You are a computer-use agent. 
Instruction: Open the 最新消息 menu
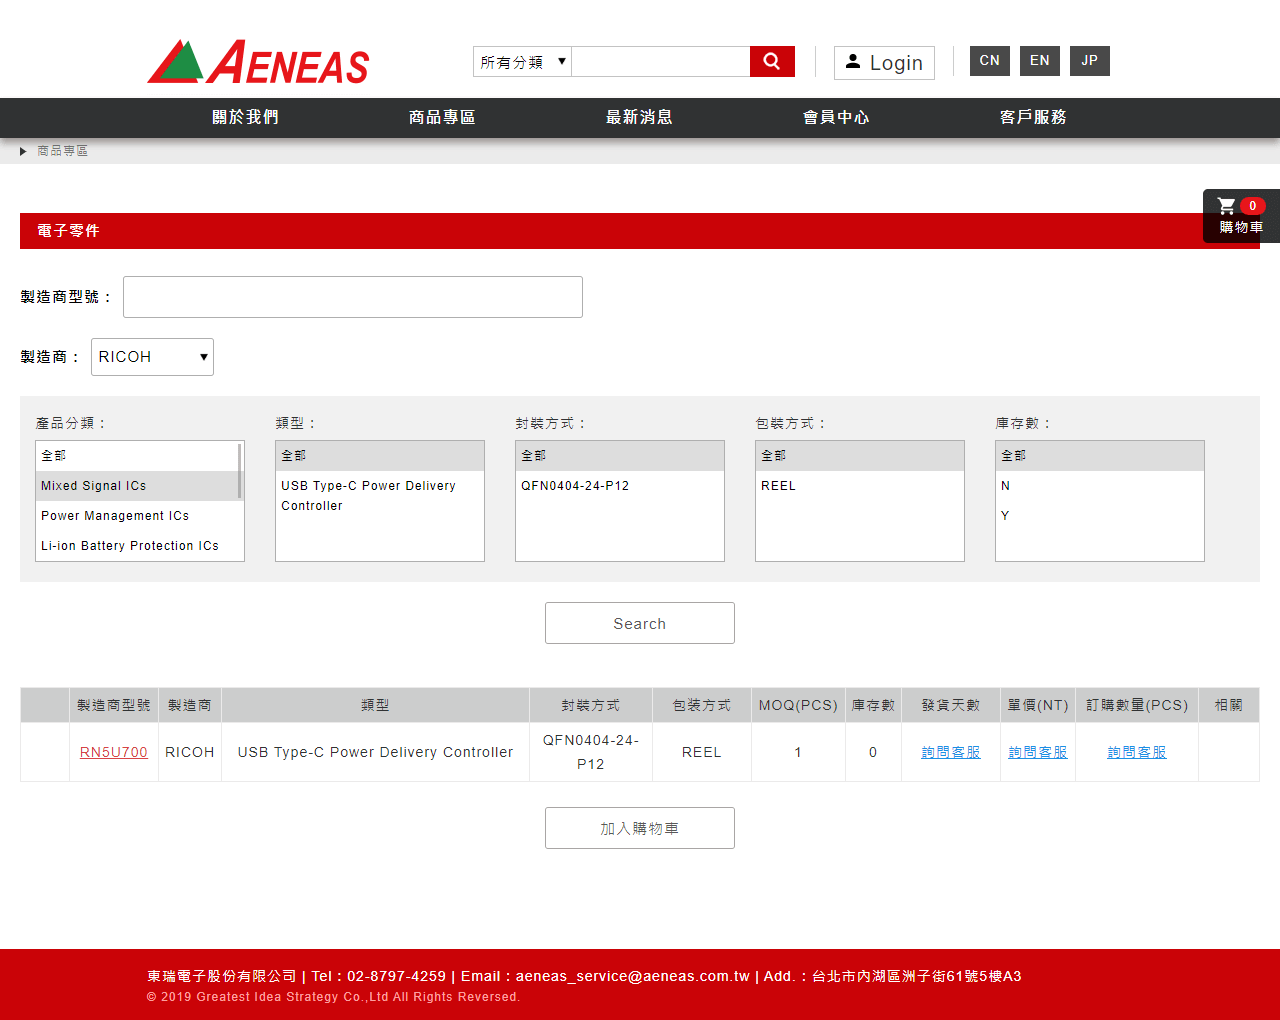(639, 117)
